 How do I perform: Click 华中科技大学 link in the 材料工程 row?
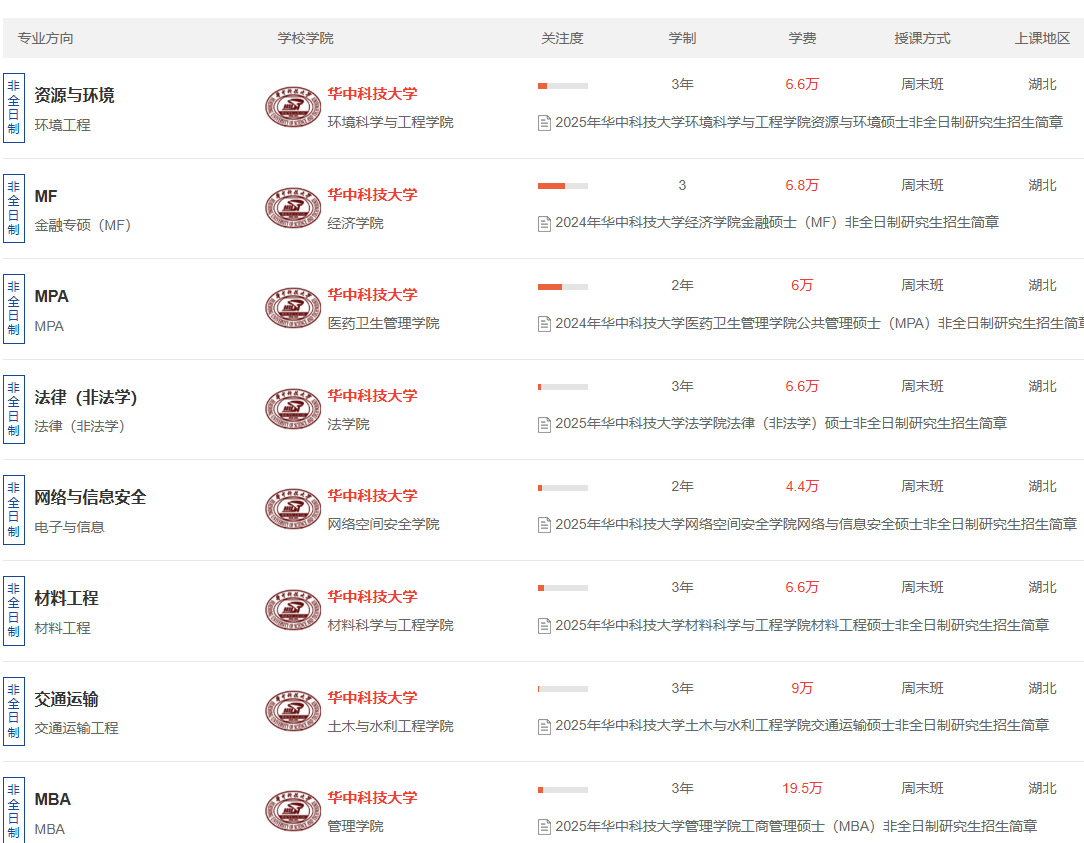coord(372,597)
